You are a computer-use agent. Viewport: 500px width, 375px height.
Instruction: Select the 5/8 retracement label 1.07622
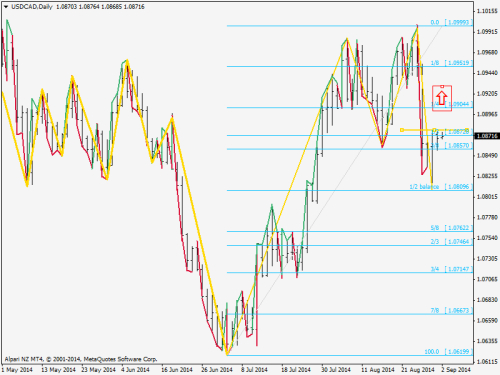click(x=451, y=228)
